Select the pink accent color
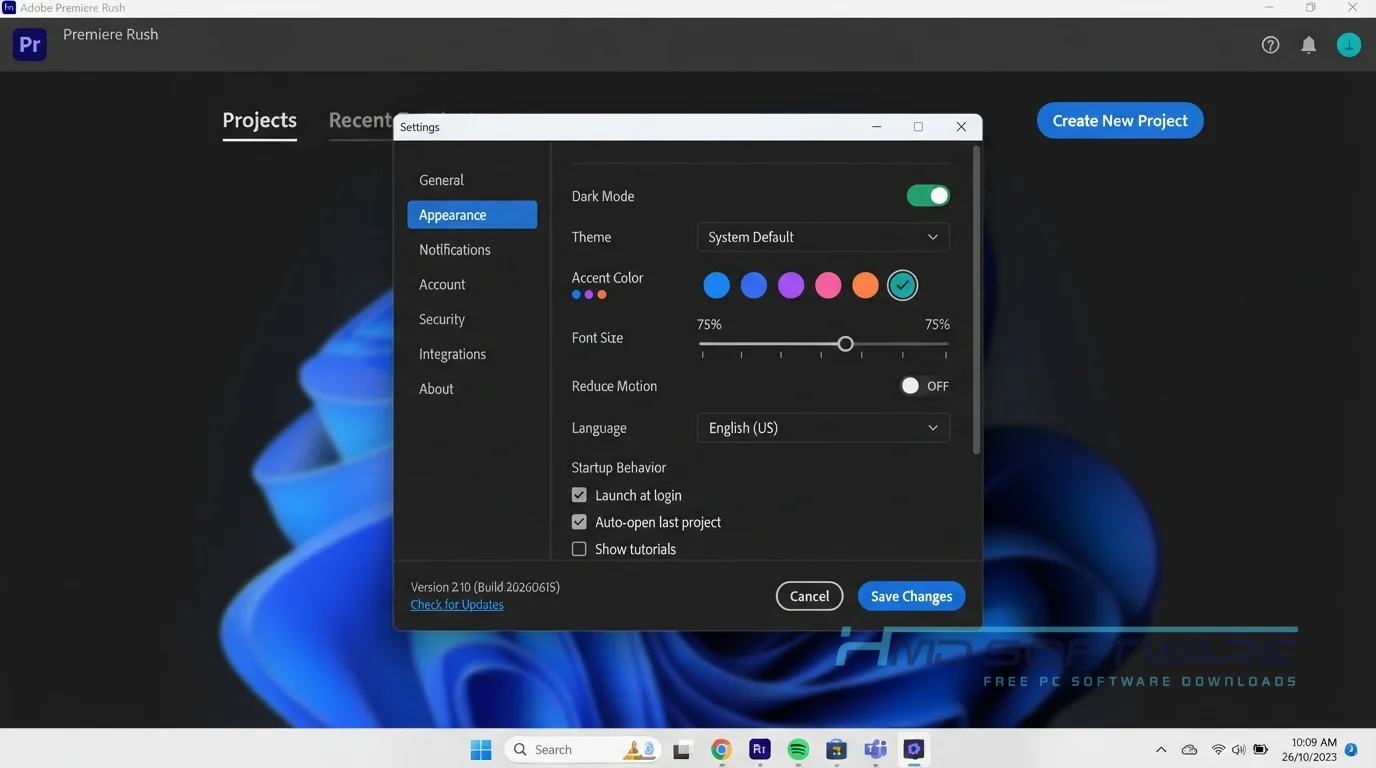 [828, 285]
